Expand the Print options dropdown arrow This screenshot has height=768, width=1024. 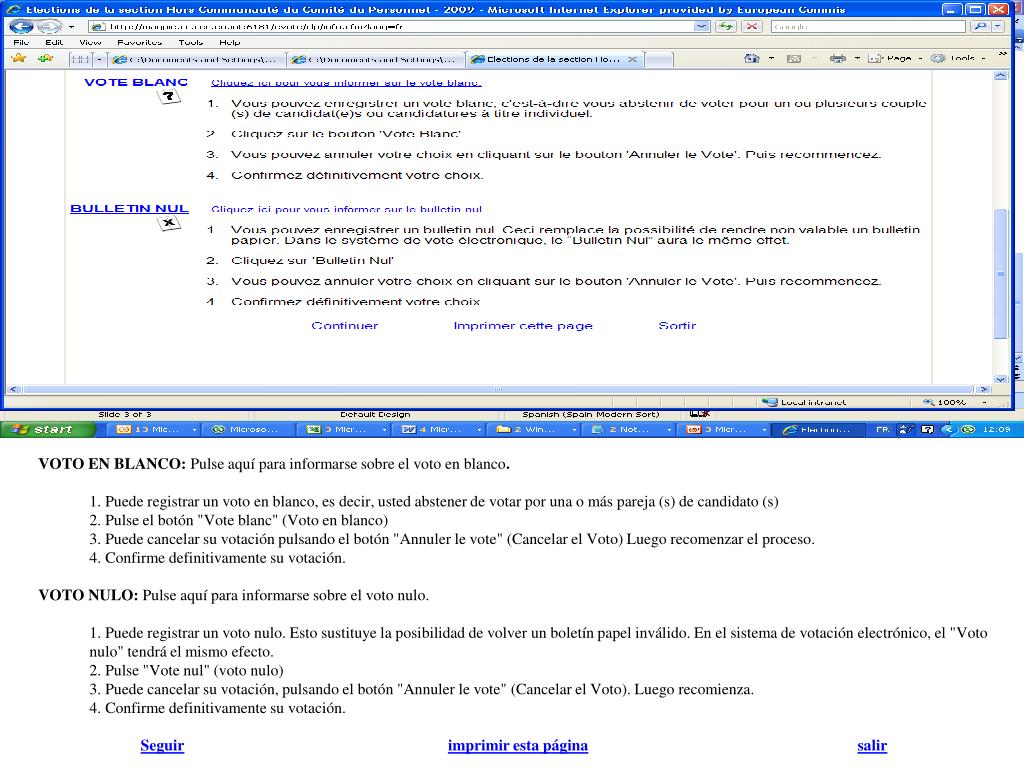857,58
